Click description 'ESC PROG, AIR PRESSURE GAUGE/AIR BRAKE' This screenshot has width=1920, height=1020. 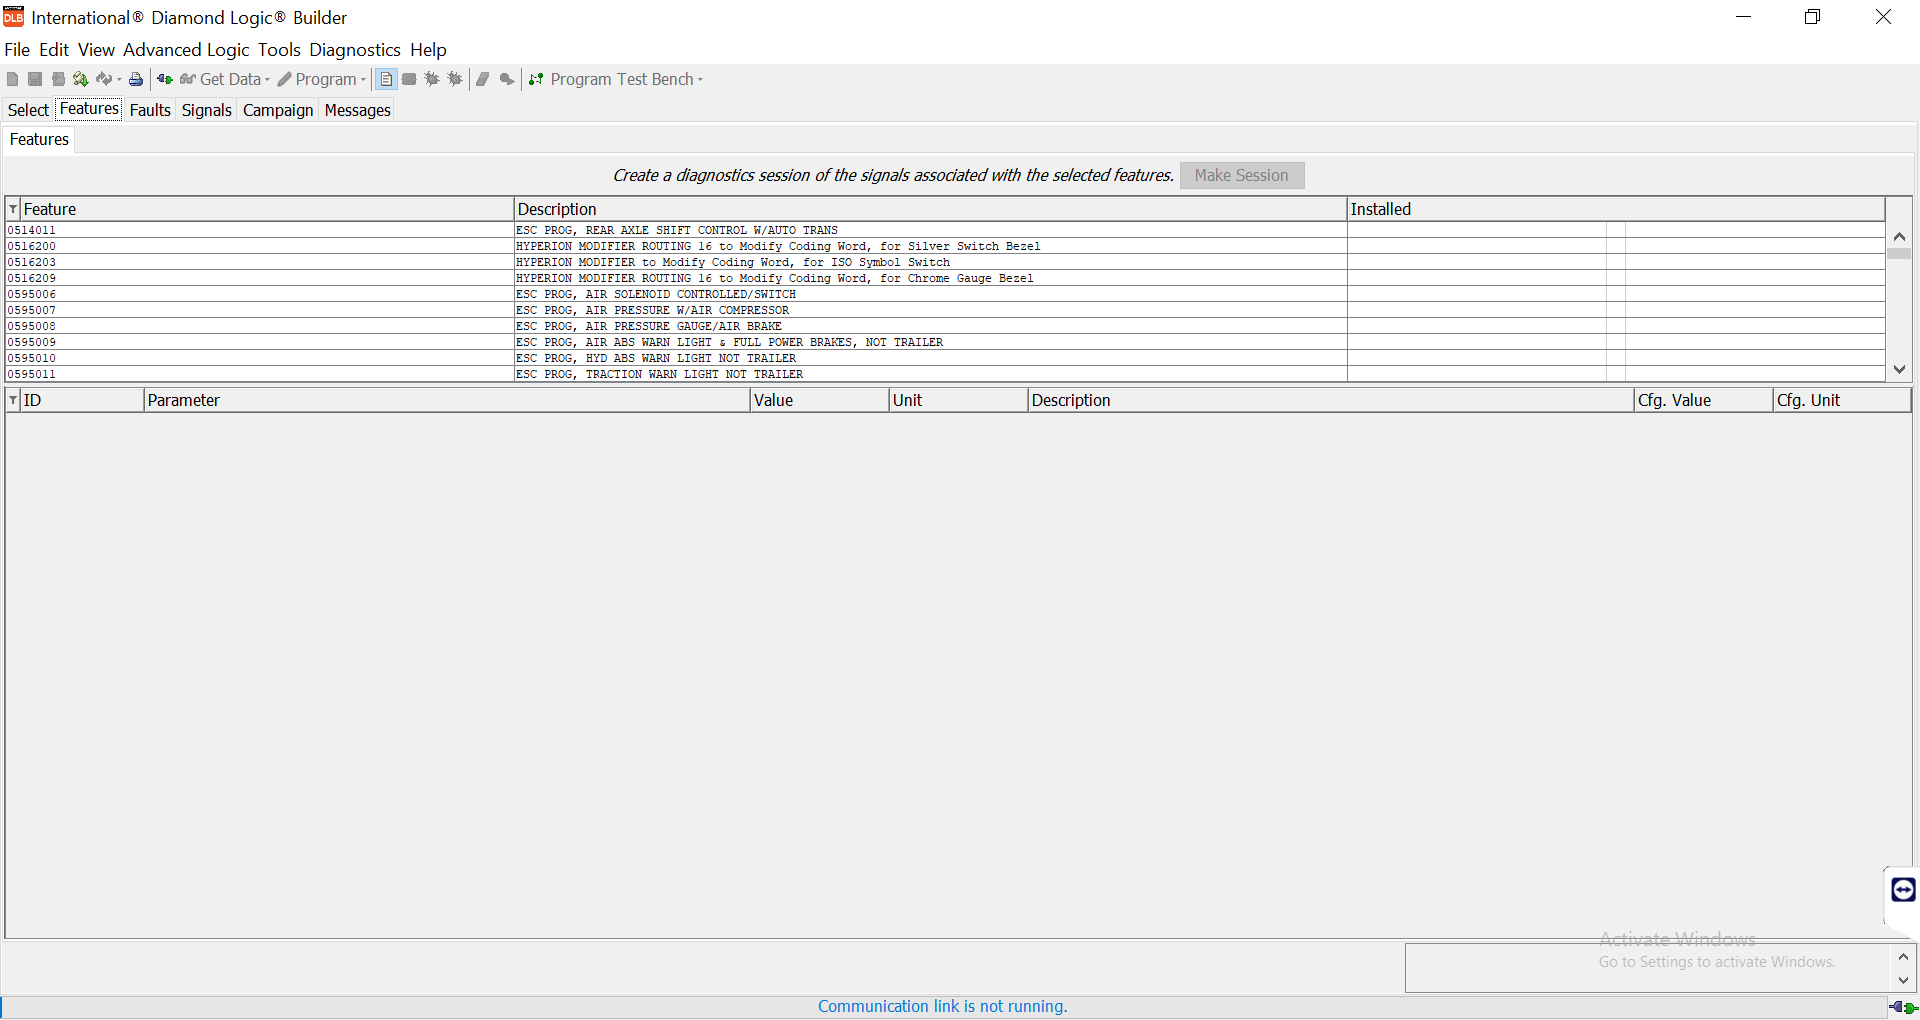(649, 326)
